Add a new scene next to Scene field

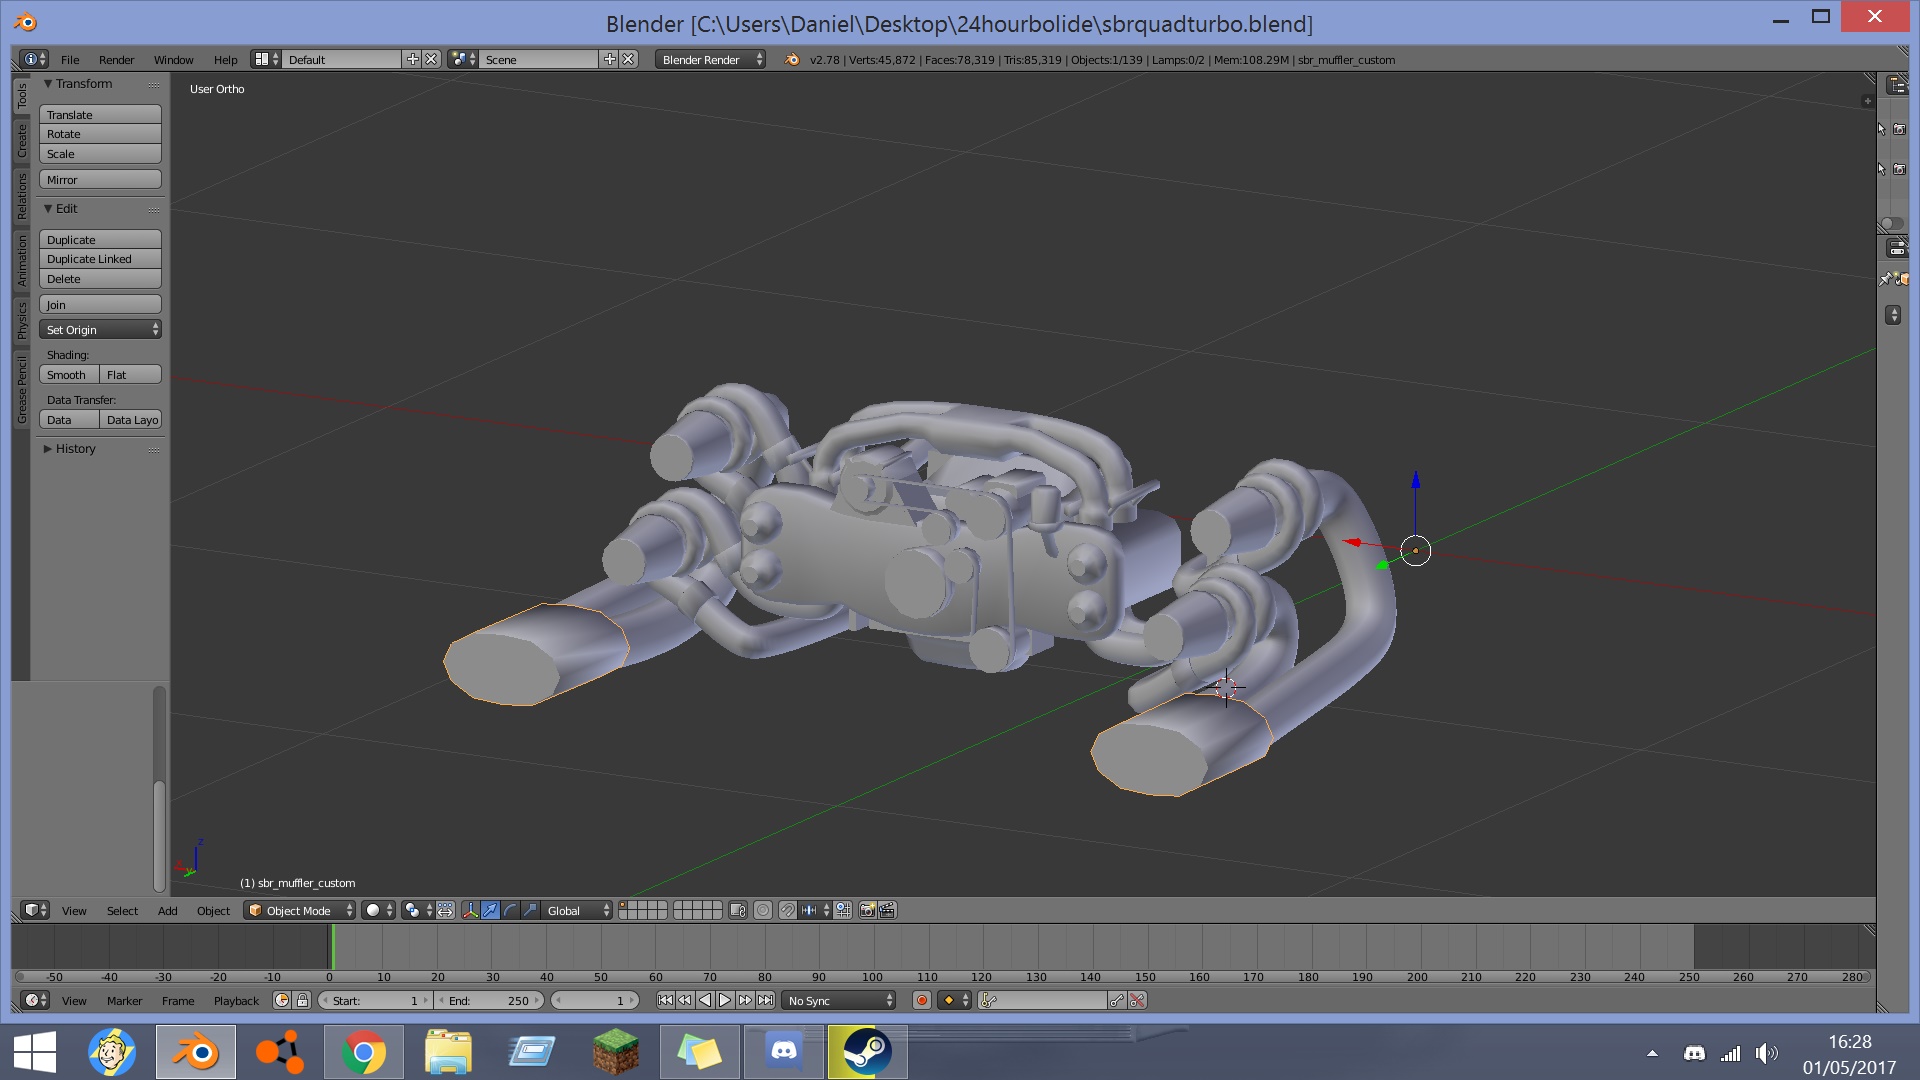(x=609, y=59)
